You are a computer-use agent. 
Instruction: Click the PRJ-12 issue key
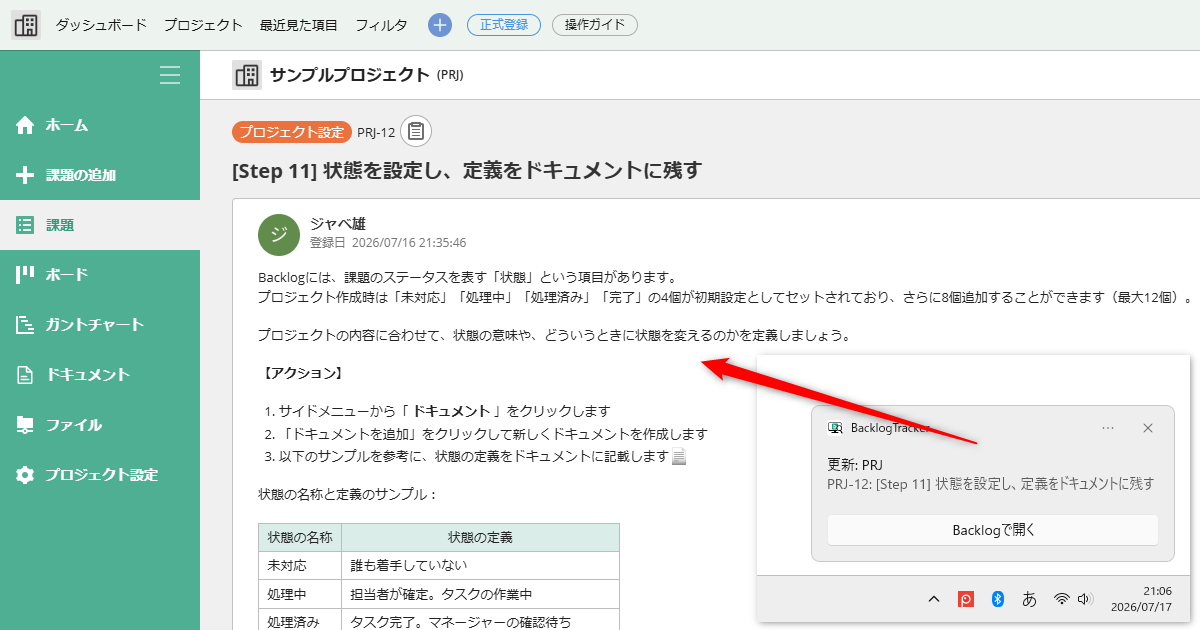376,132
